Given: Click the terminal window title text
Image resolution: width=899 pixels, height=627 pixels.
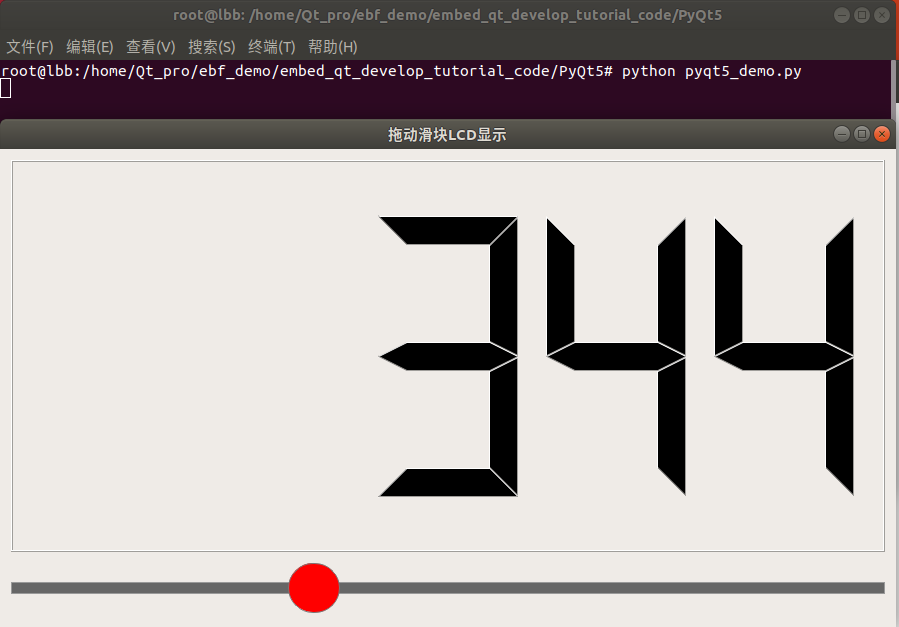Looking at the screenshot, I should pyautogui.click(x=447, y=15).
